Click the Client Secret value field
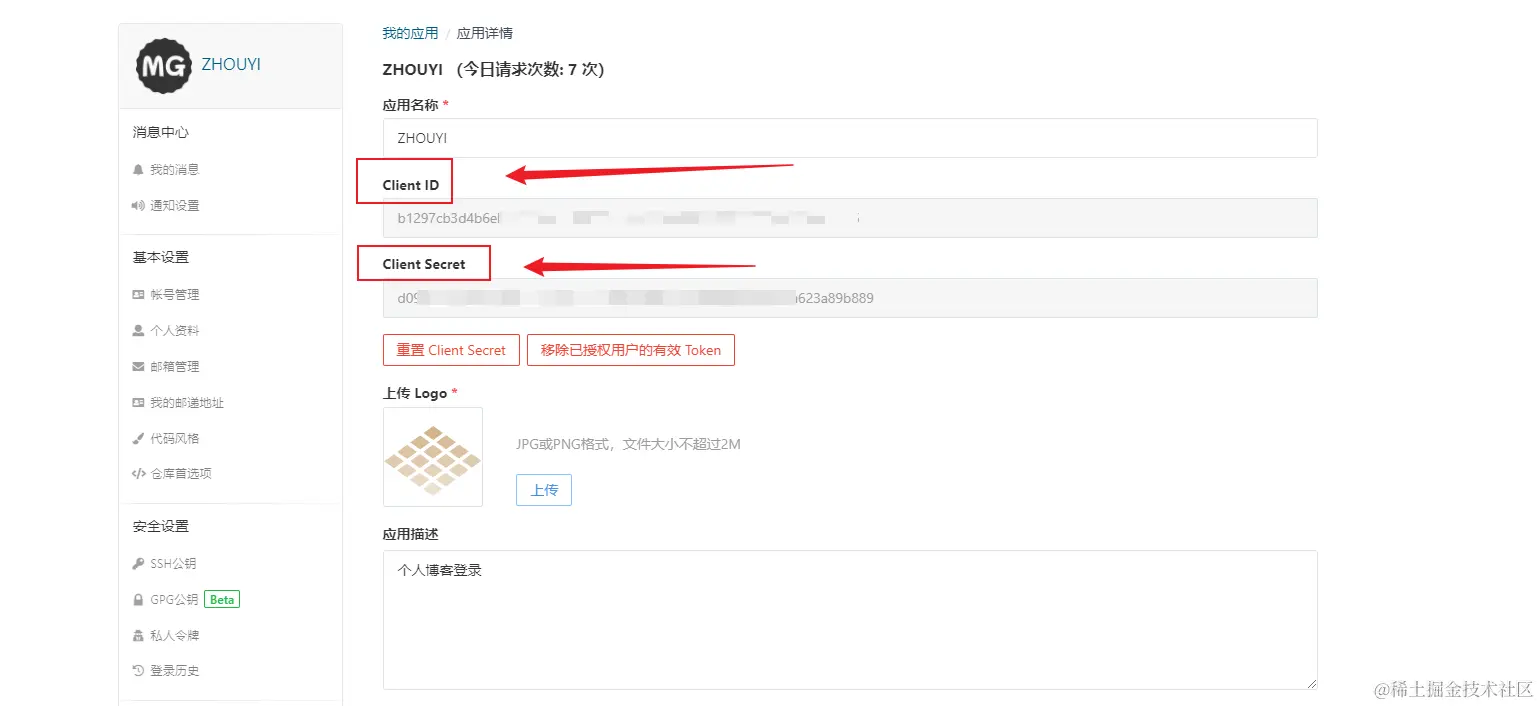The image size is (1540, 706). pyautogui.click(x=850, y=298)
